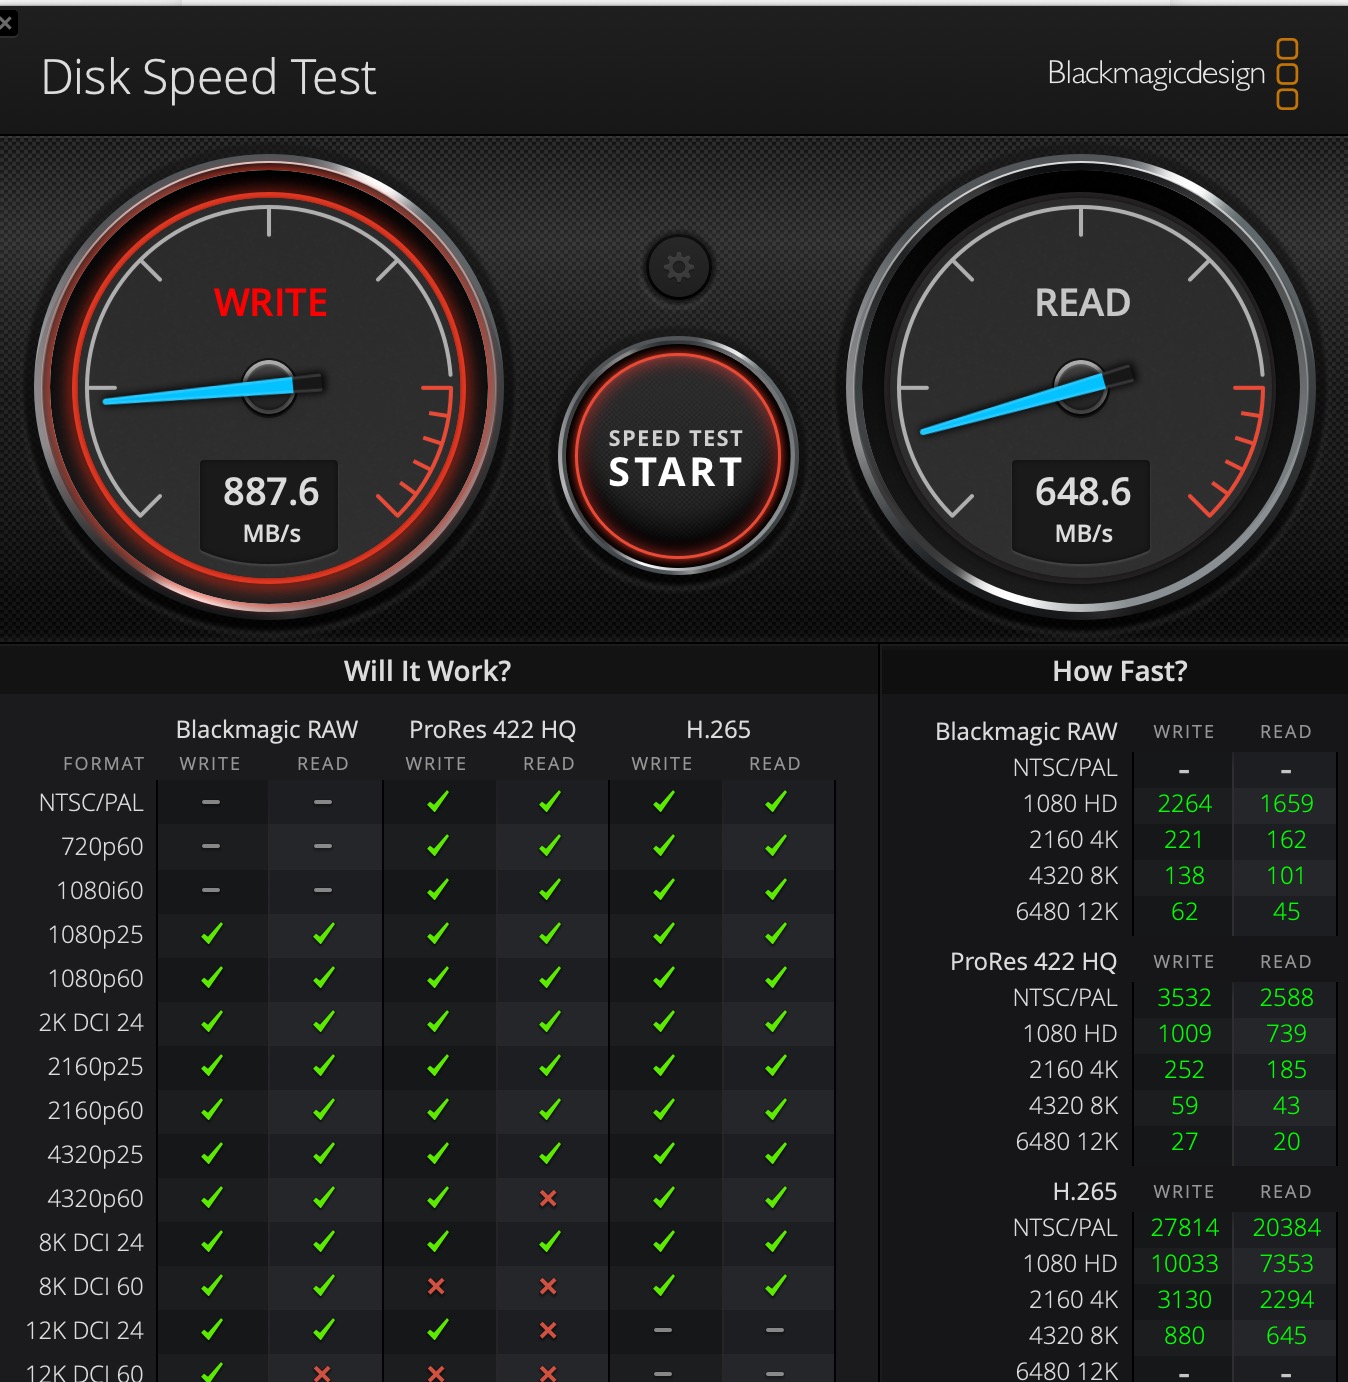Select the 1080p25 format row label
The width and height of the screenshot is (1348, 1382).
click(x=96, y=935)
